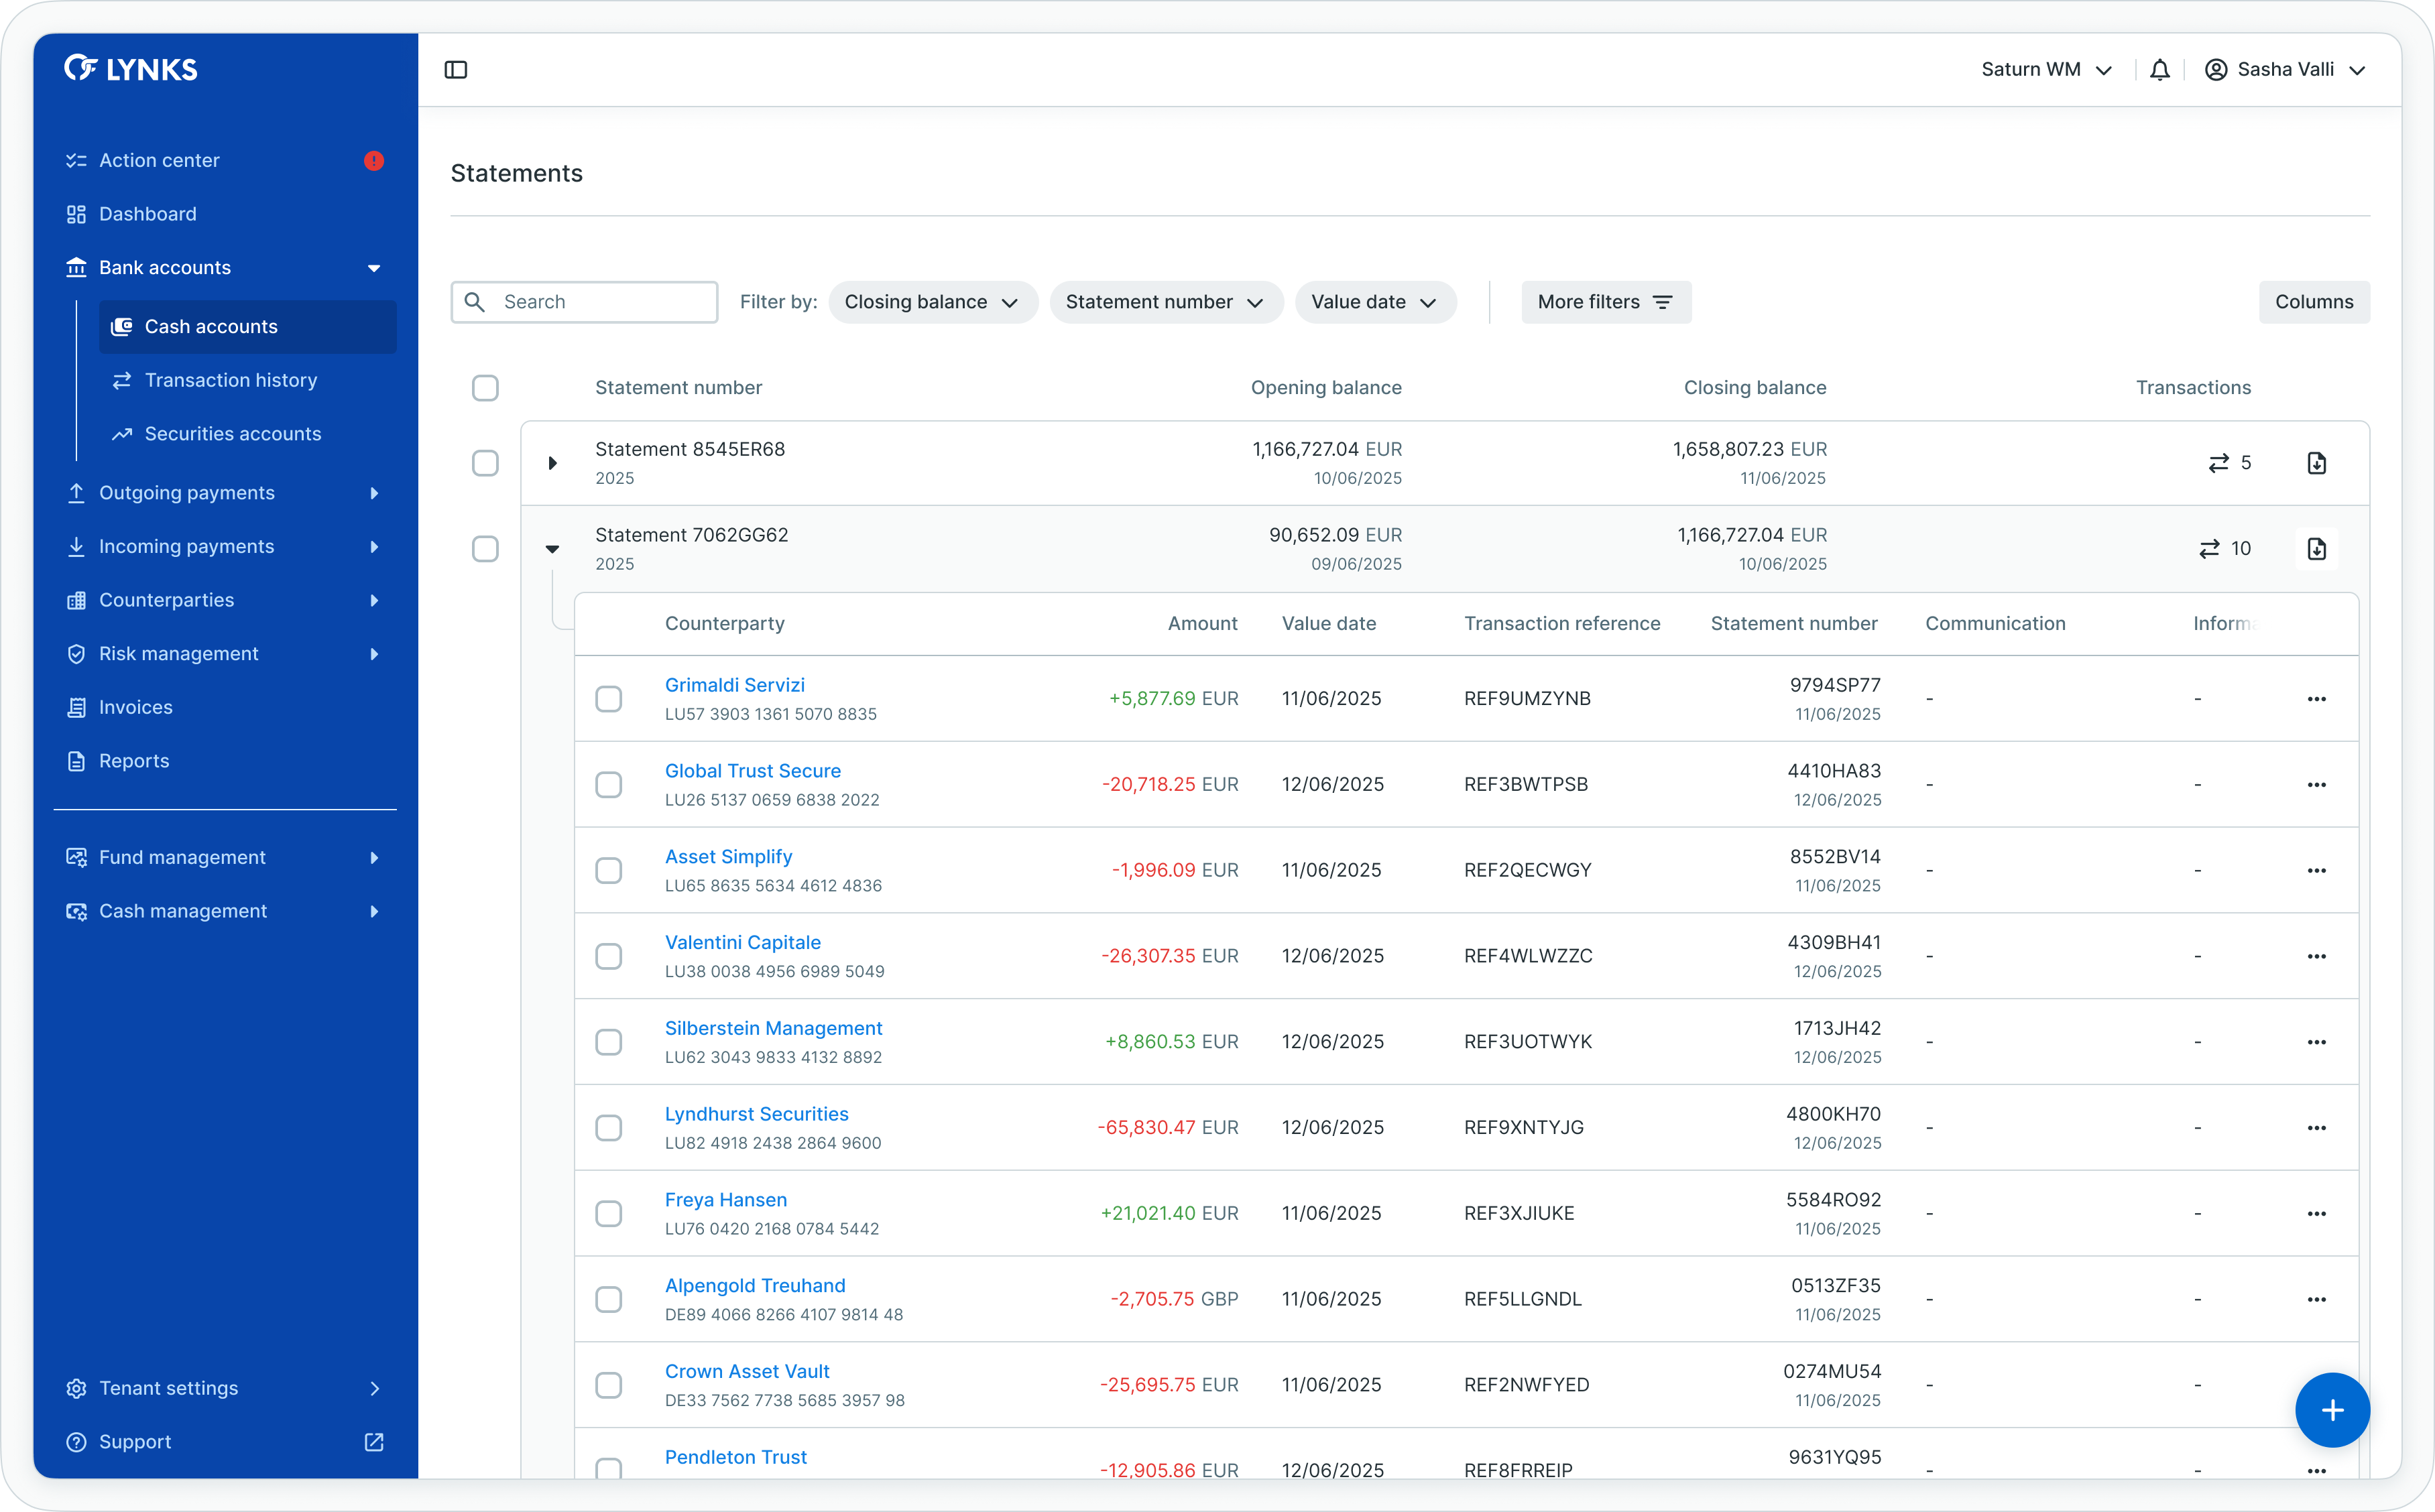Go to Transaction history menu item
2435x1512 pixels.
[231, 380]
